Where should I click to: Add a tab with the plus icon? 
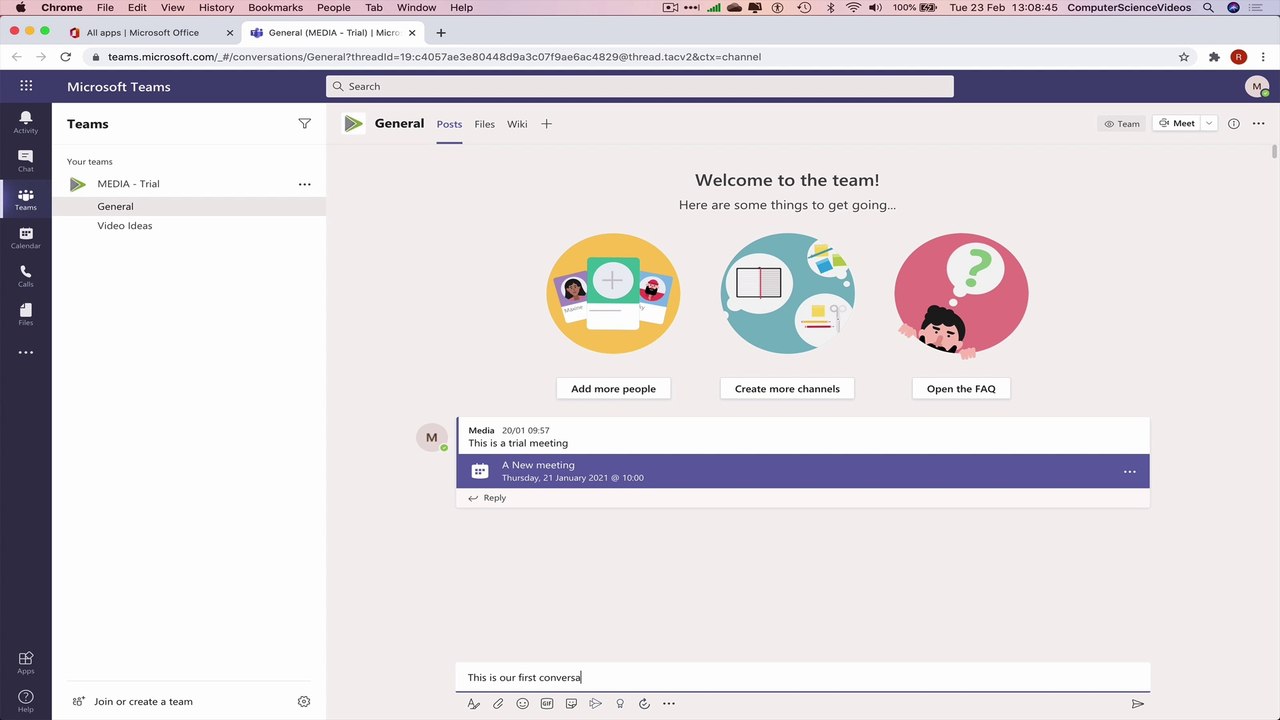[546, 124]
